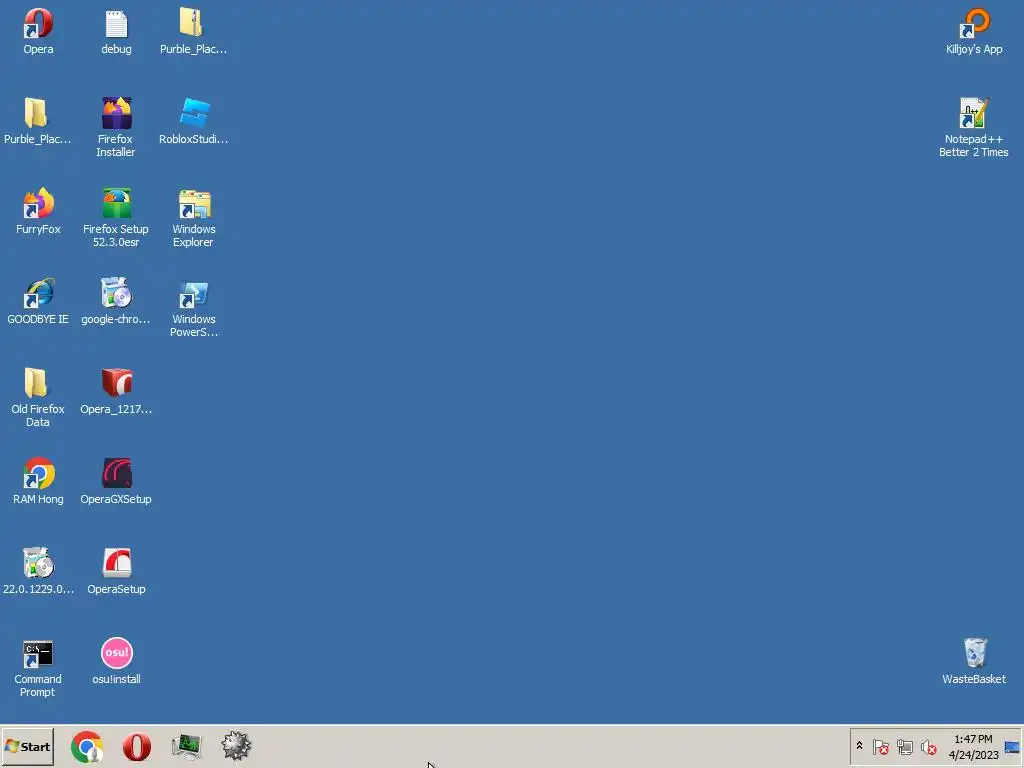Image resolution: width=1024 pixels, height=768 pixels.
Task: Click the muted volume tray icon
Action: (928, 747)
